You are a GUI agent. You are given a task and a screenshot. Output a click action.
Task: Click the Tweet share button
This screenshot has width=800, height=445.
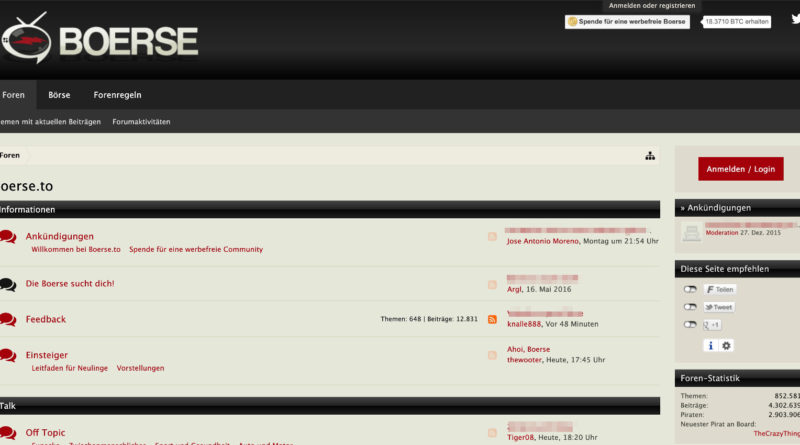(x=719, y=307)
